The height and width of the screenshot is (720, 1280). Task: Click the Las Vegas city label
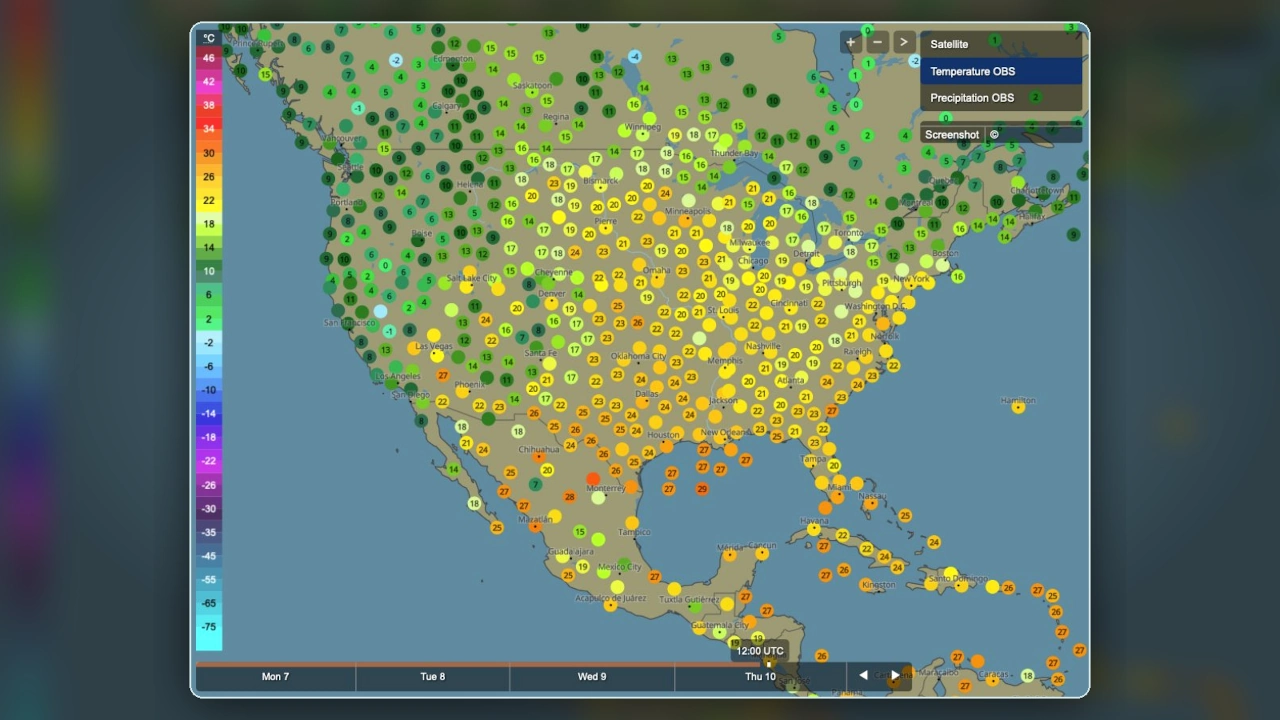435,347
